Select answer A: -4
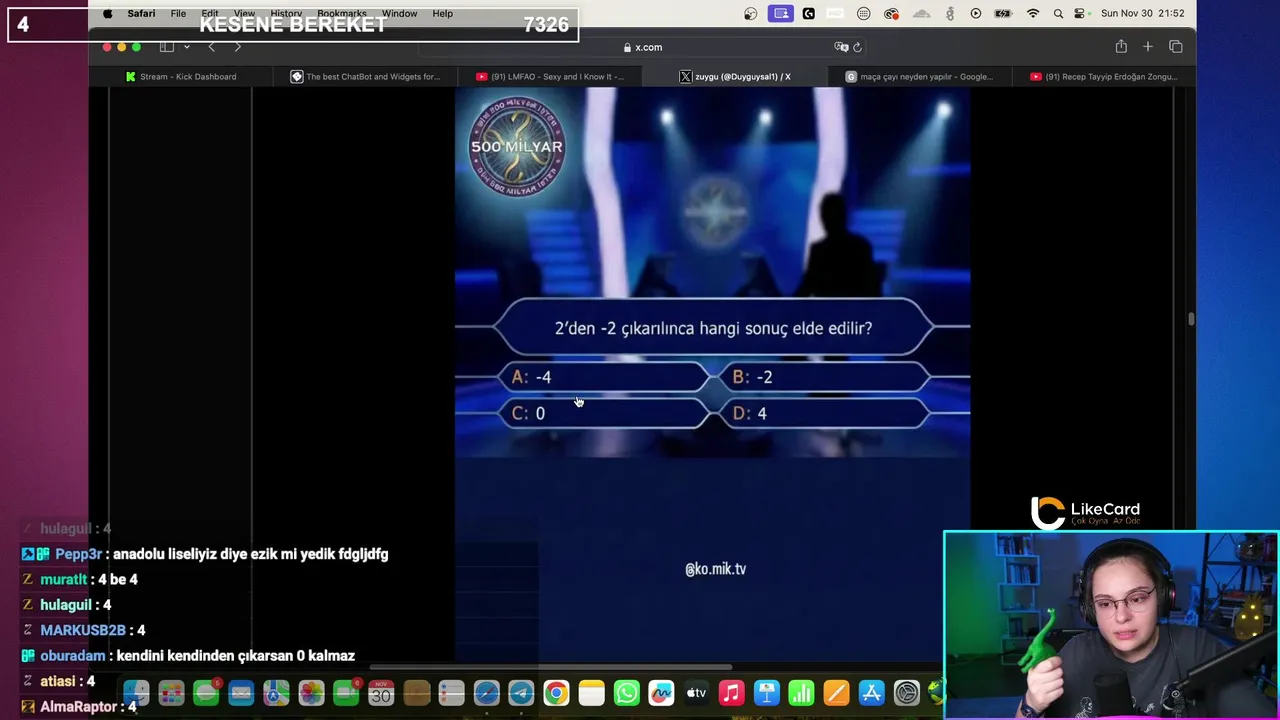1280x720 pixels. pos(604,377)
